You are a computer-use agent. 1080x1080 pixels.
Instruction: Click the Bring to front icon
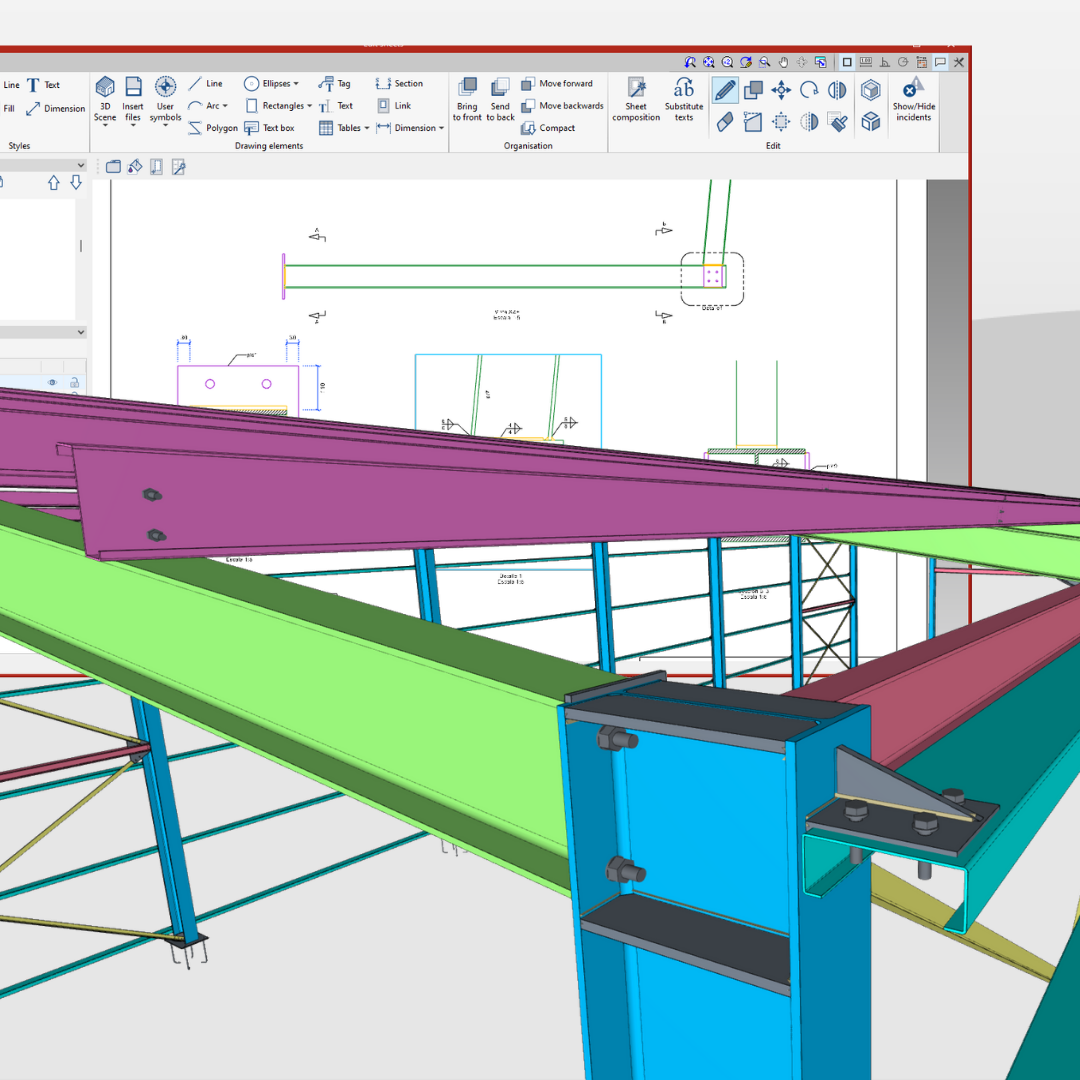[467, 97]
